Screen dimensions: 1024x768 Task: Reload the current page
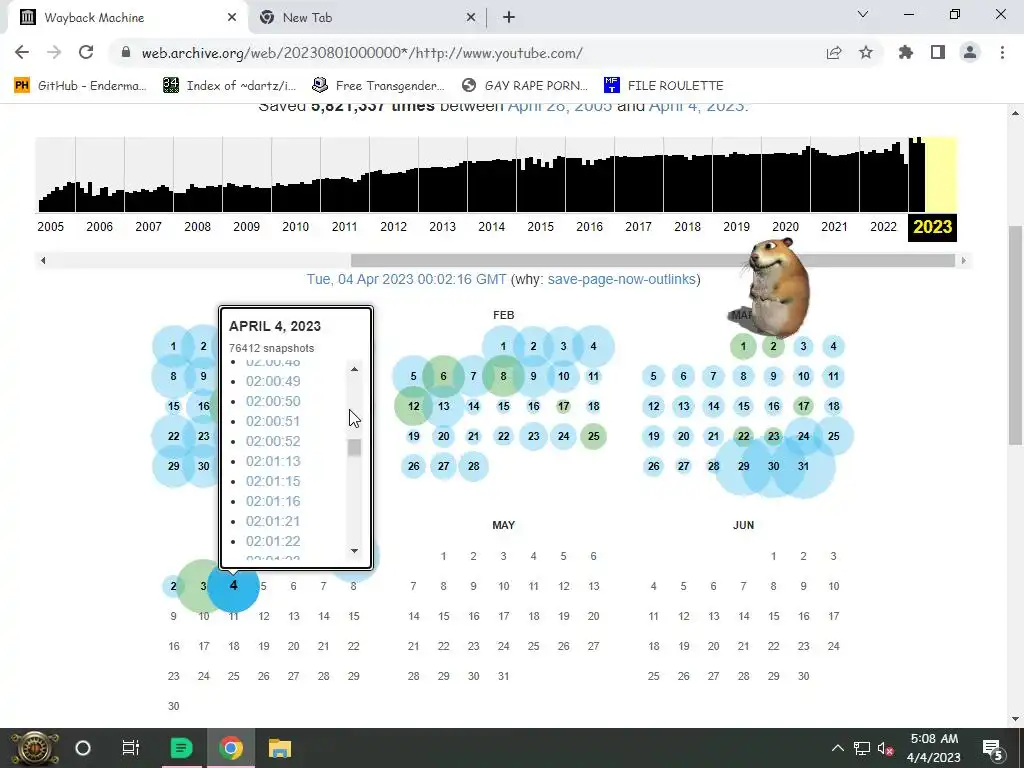pyautogui.click(x=86, y=52)
